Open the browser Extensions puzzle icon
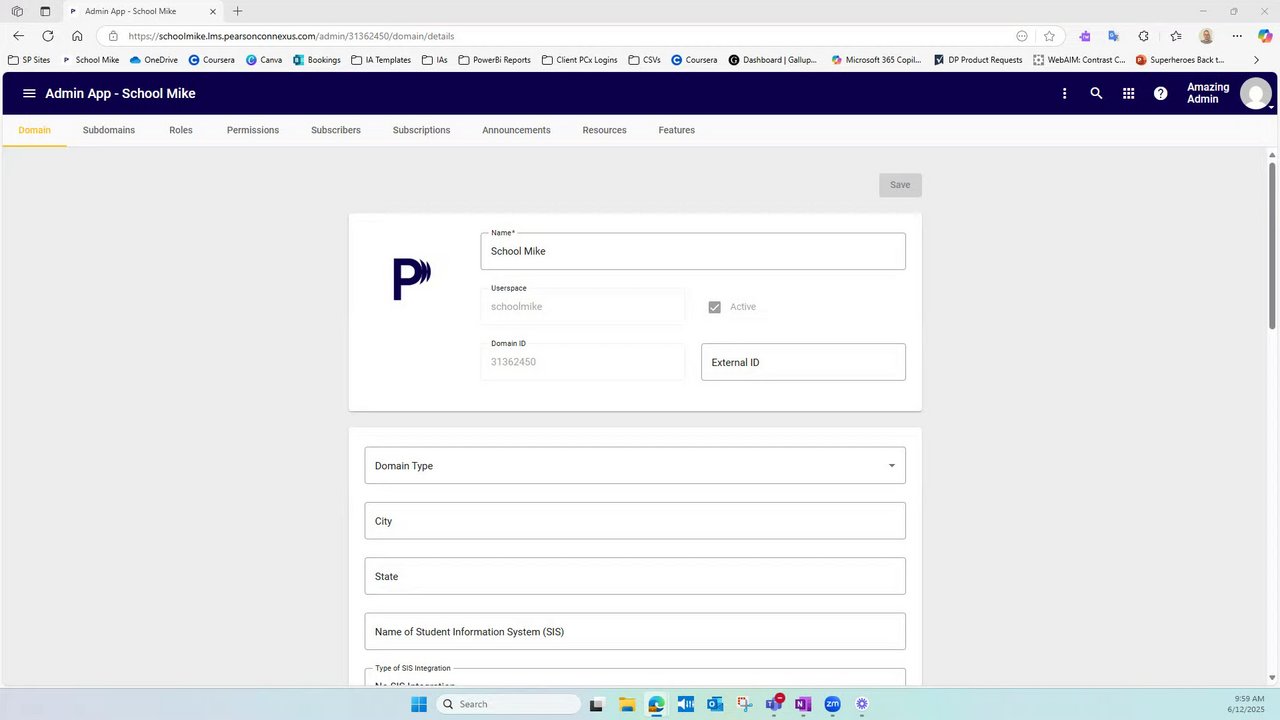Viewport: 1280px width, 720px height. 1144,35
